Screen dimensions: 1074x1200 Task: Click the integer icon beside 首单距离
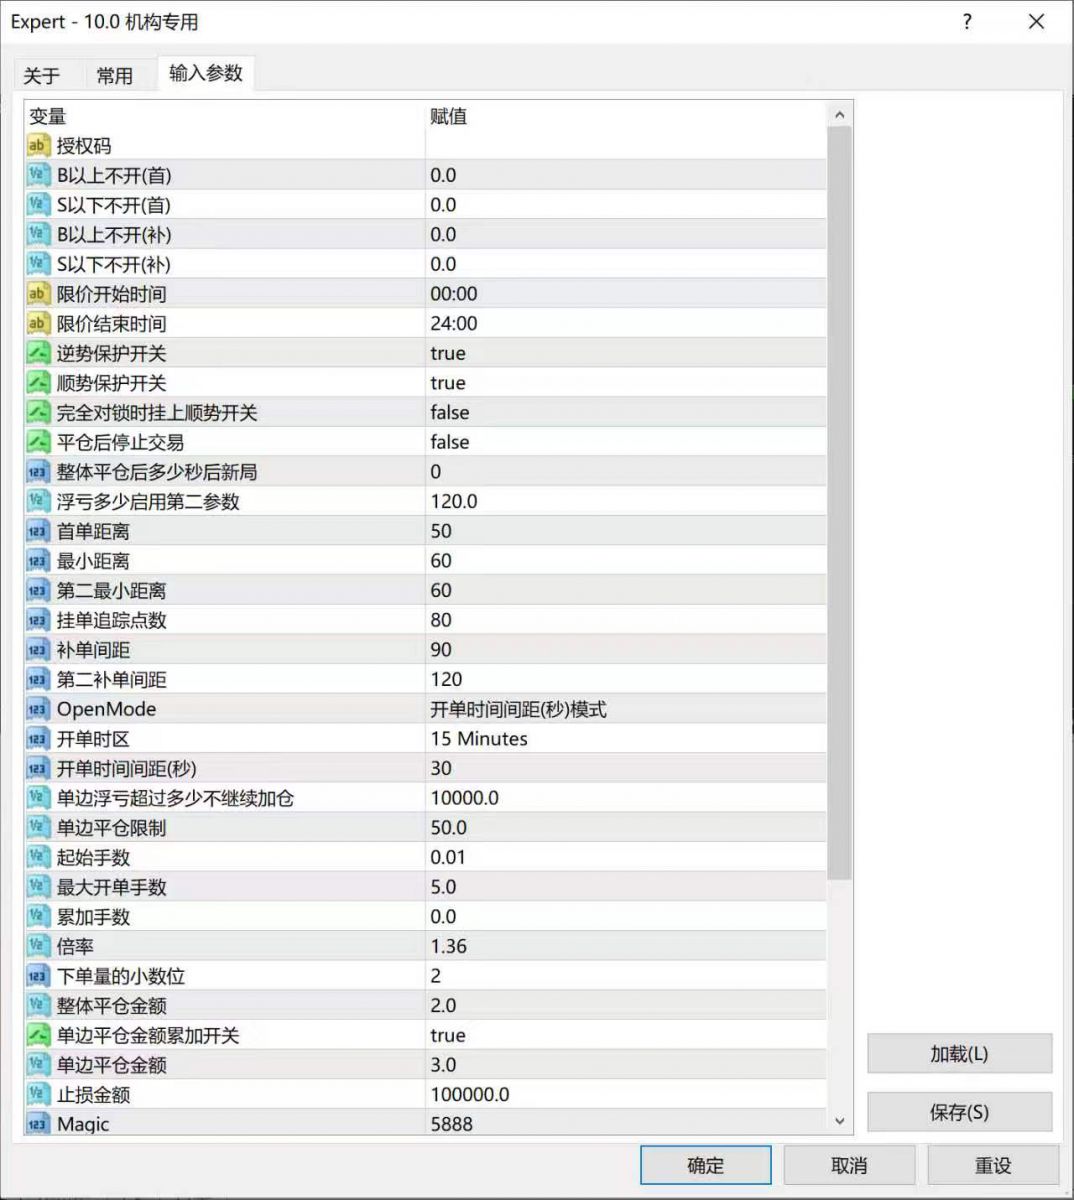point(37,531)
